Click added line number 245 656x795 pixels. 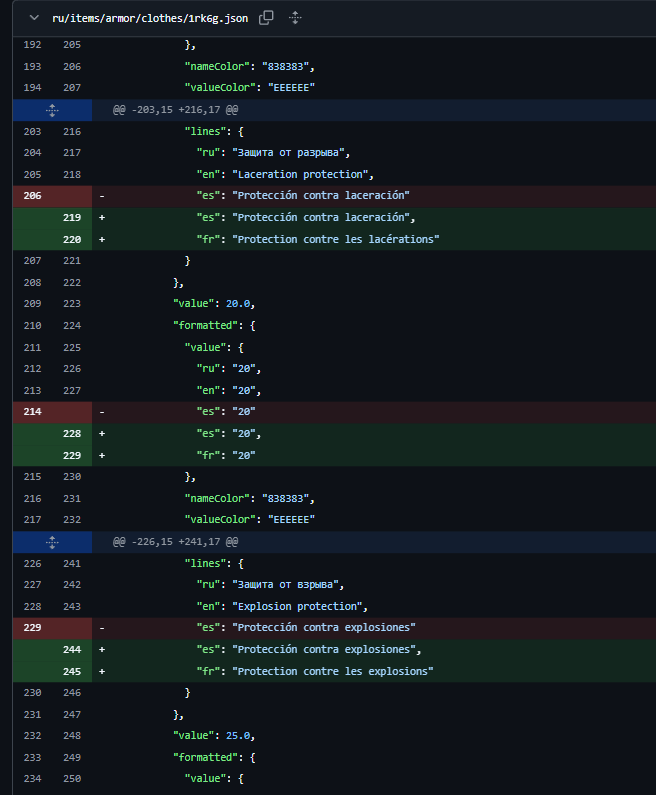[x=72, y=671]
